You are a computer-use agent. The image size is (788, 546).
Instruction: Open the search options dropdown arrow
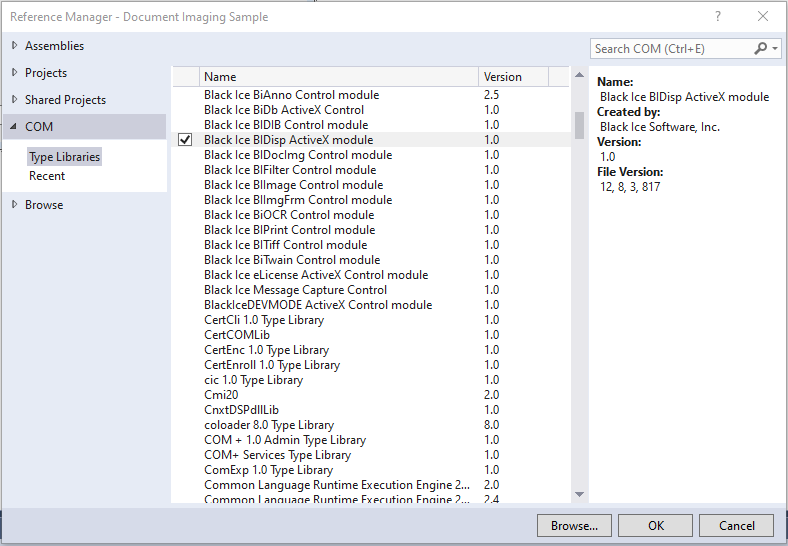click(x=775, y=48)
